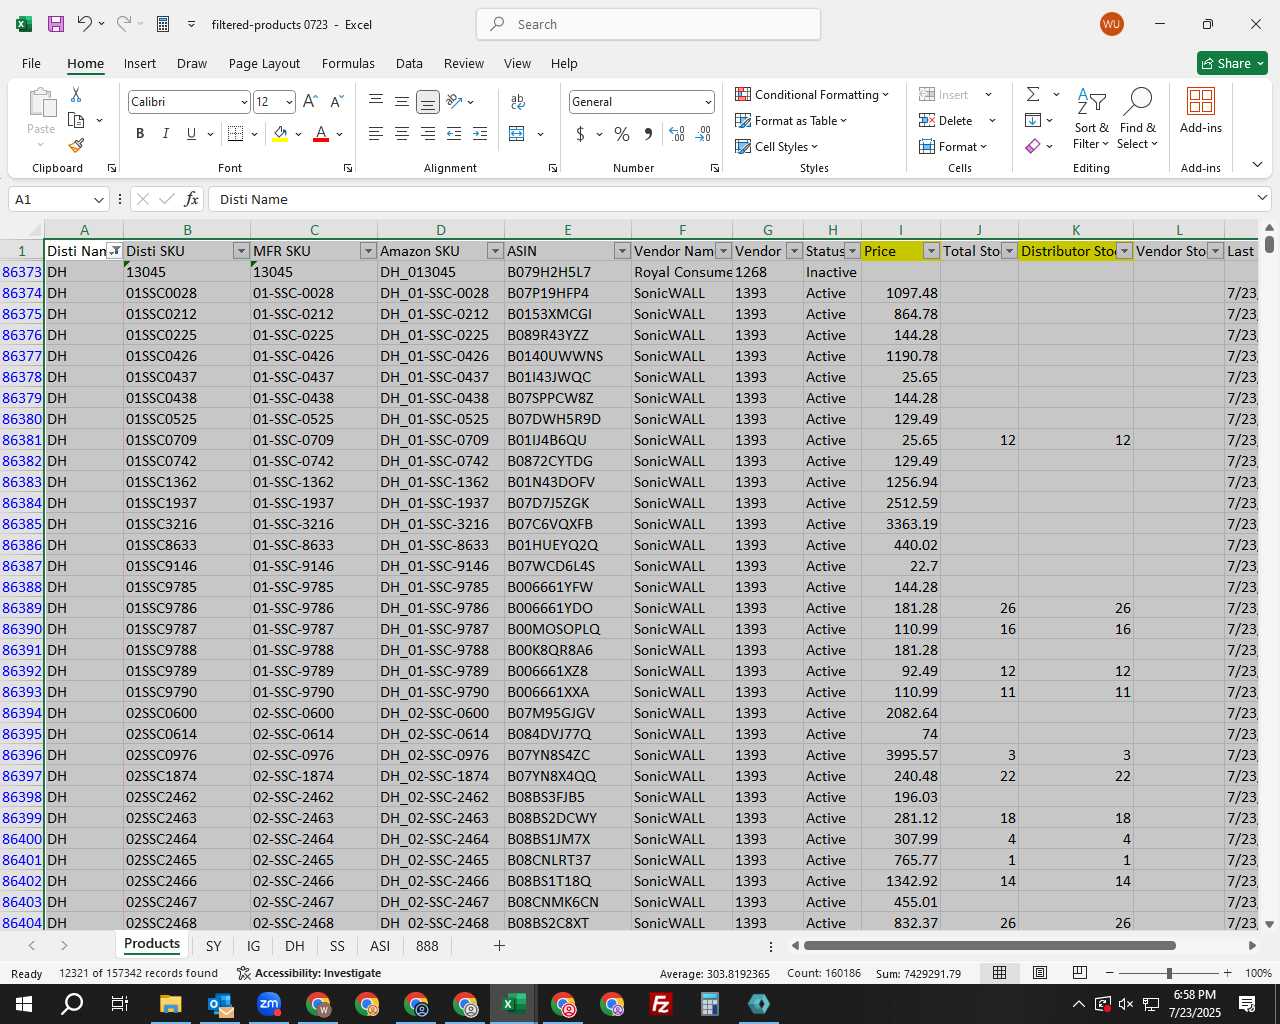The height and width of the screenshot is (1024, 1280).
Task: Click the horizontal scrollbar thumb
Action: tap(990, 945)
